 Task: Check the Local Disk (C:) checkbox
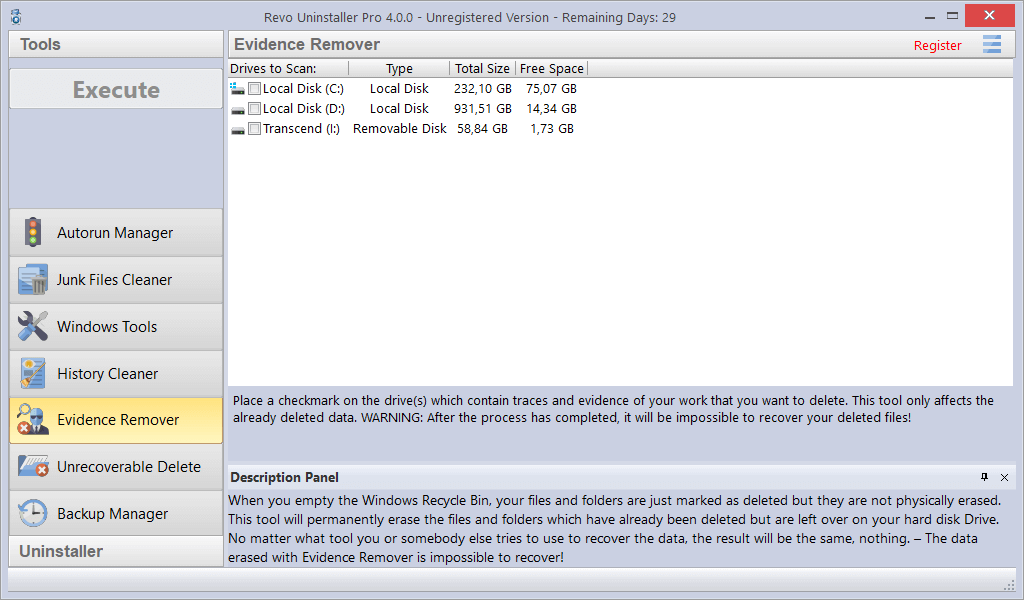(x=255, y=89)
